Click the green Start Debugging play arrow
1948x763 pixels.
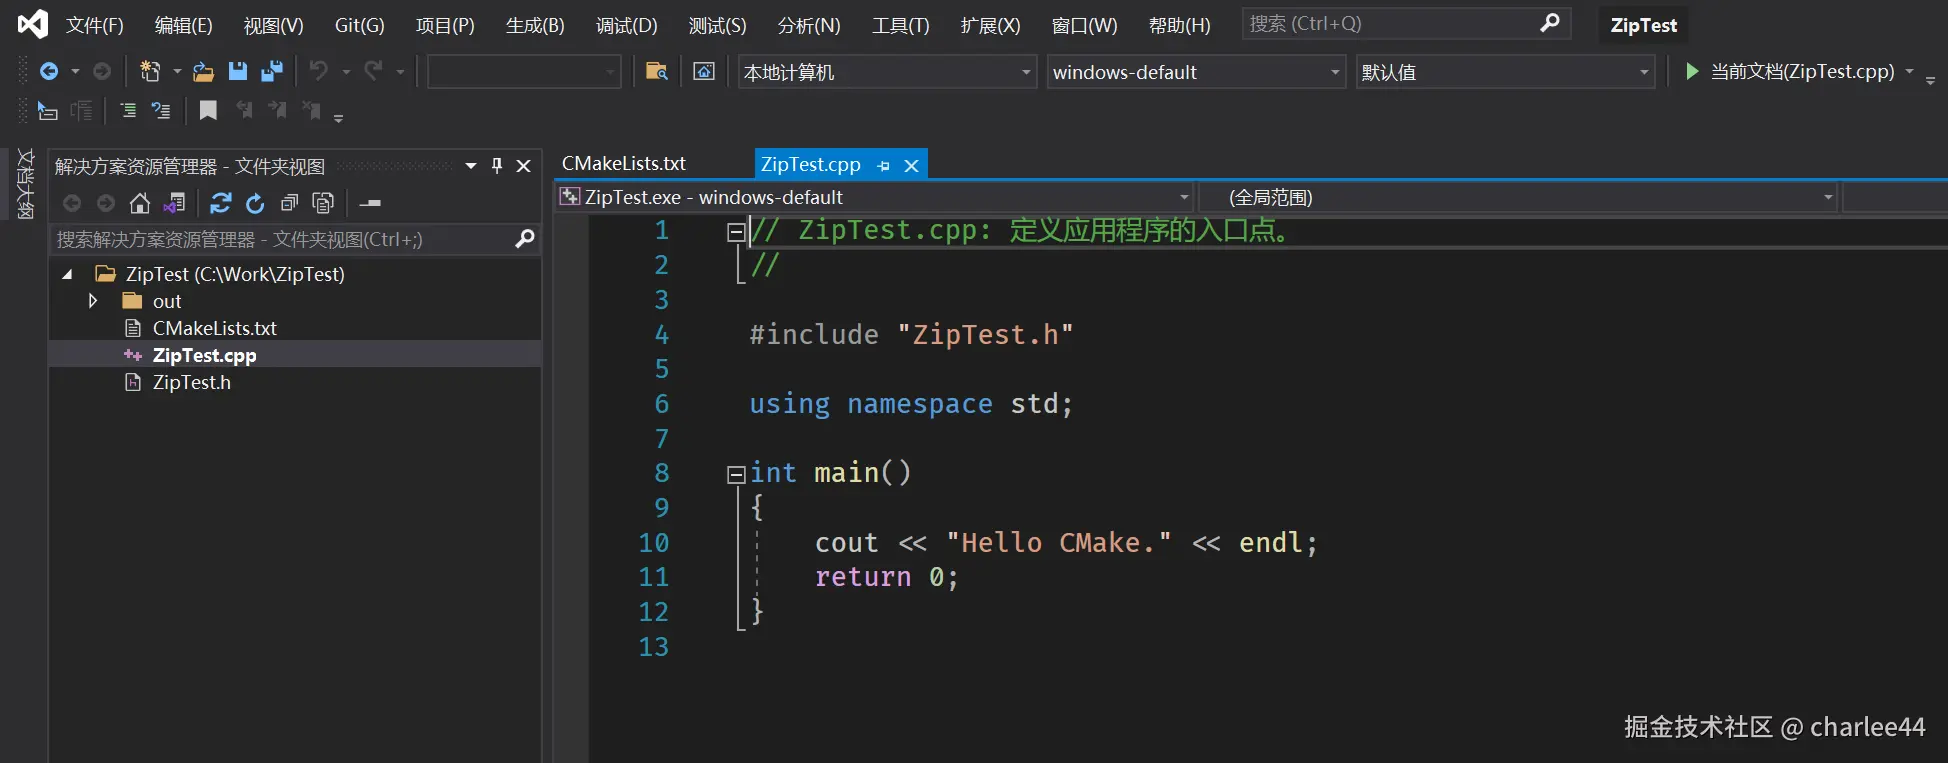(1691, 71)
